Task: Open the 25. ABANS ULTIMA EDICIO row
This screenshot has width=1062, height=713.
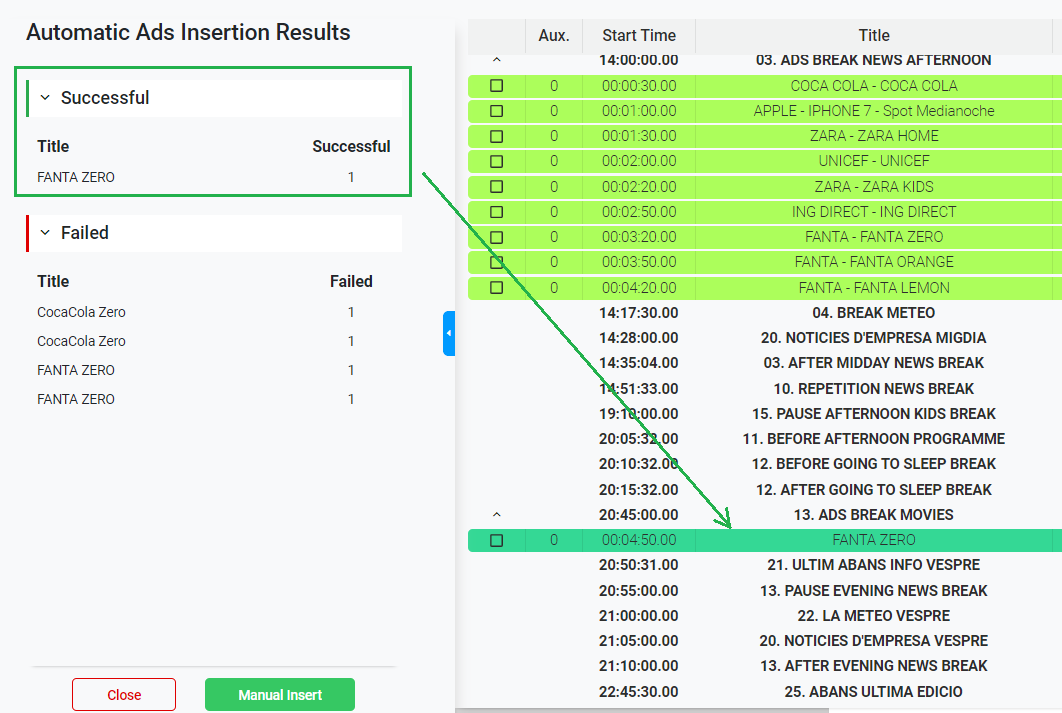Action: (873, 691)
